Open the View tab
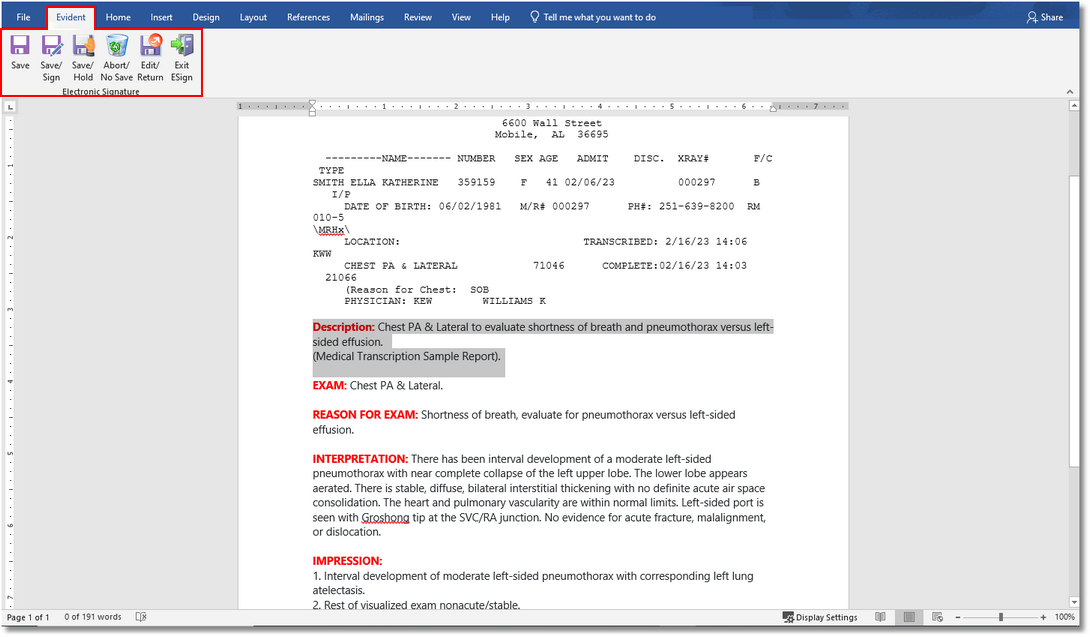 [461, 17]
